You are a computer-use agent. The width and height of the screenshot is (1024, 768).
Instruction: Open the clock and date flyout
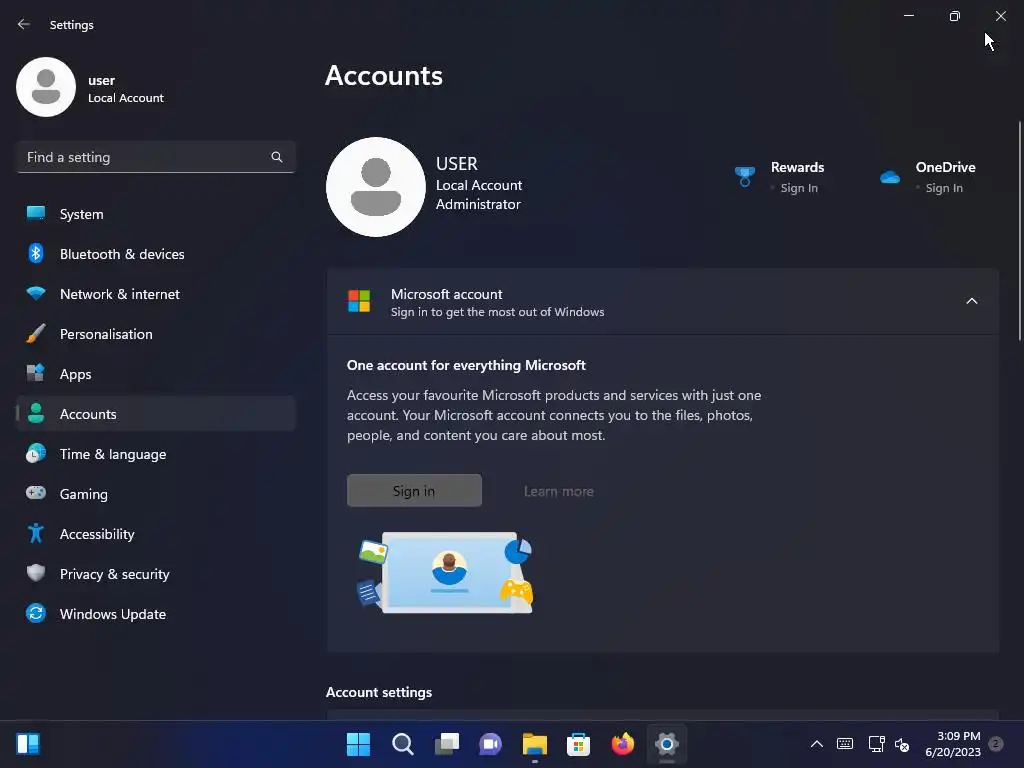tap(953, 744)
